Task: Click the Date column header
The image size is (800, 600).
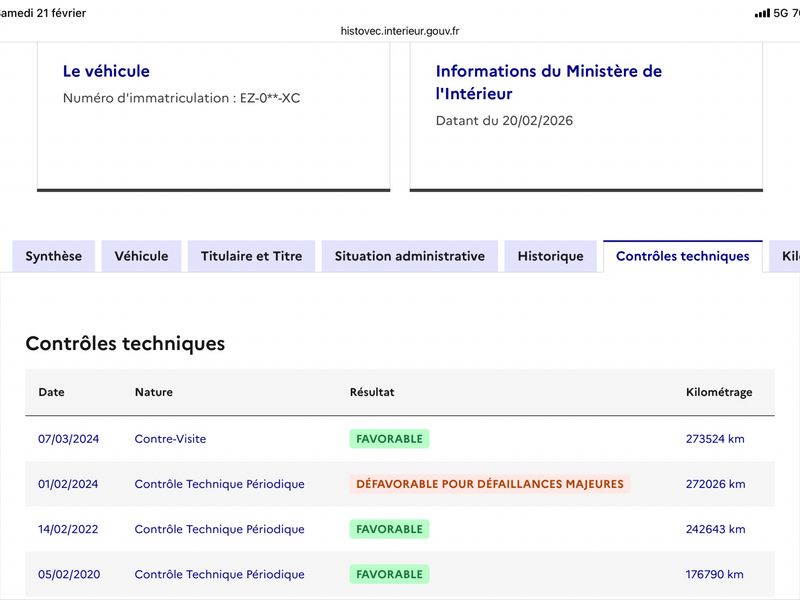Action: [x=52, y=392]
